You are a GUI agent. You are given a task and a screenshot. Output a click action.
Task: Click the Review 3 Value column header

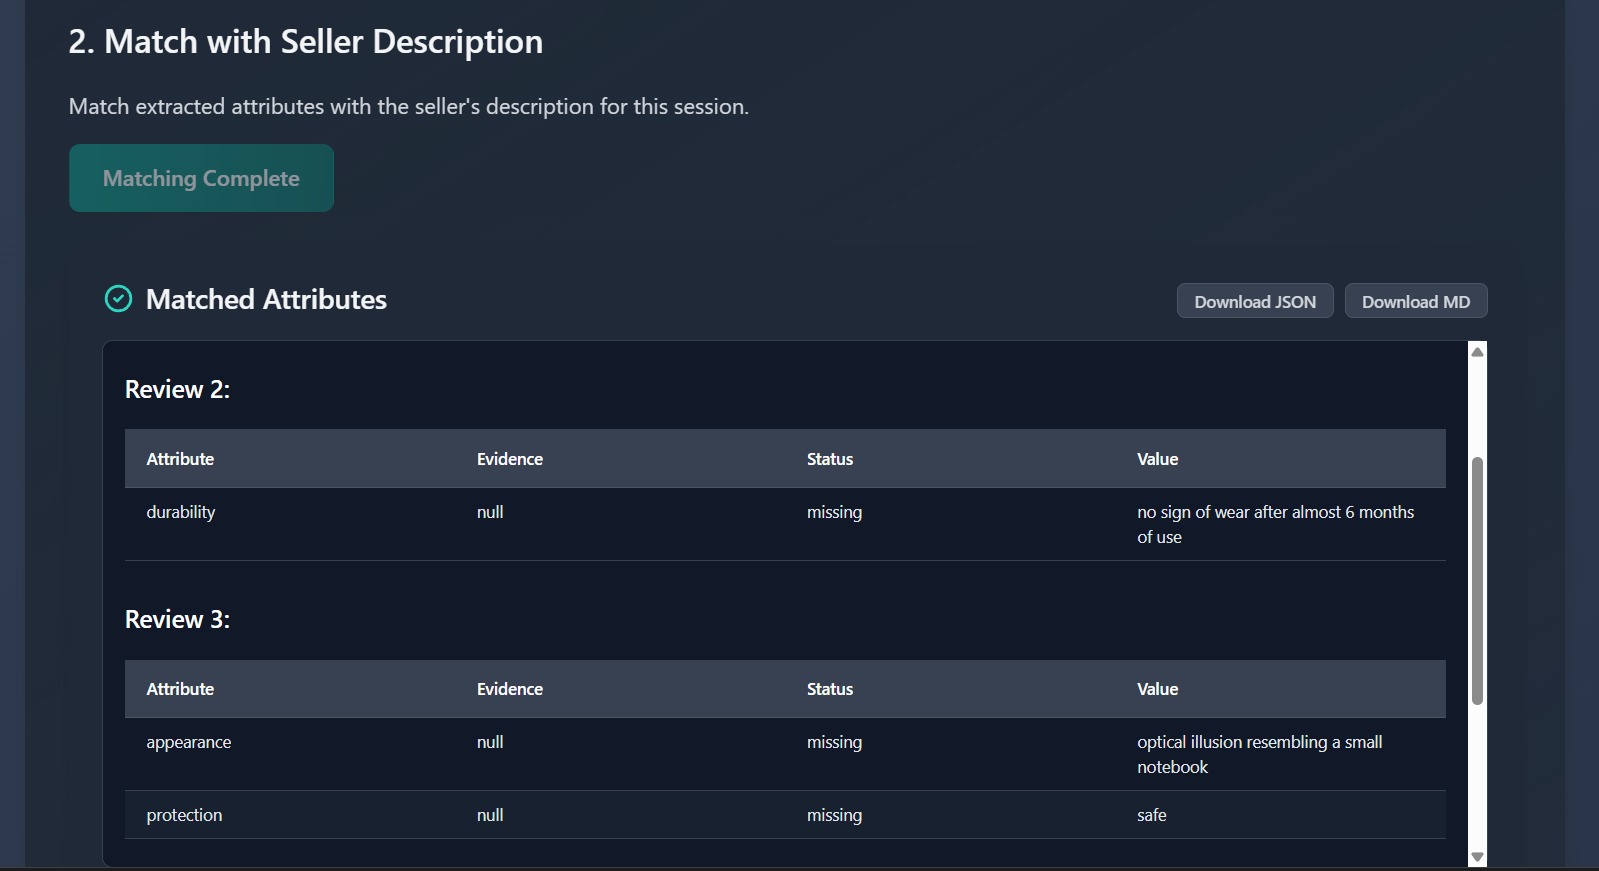point(1157,689)
